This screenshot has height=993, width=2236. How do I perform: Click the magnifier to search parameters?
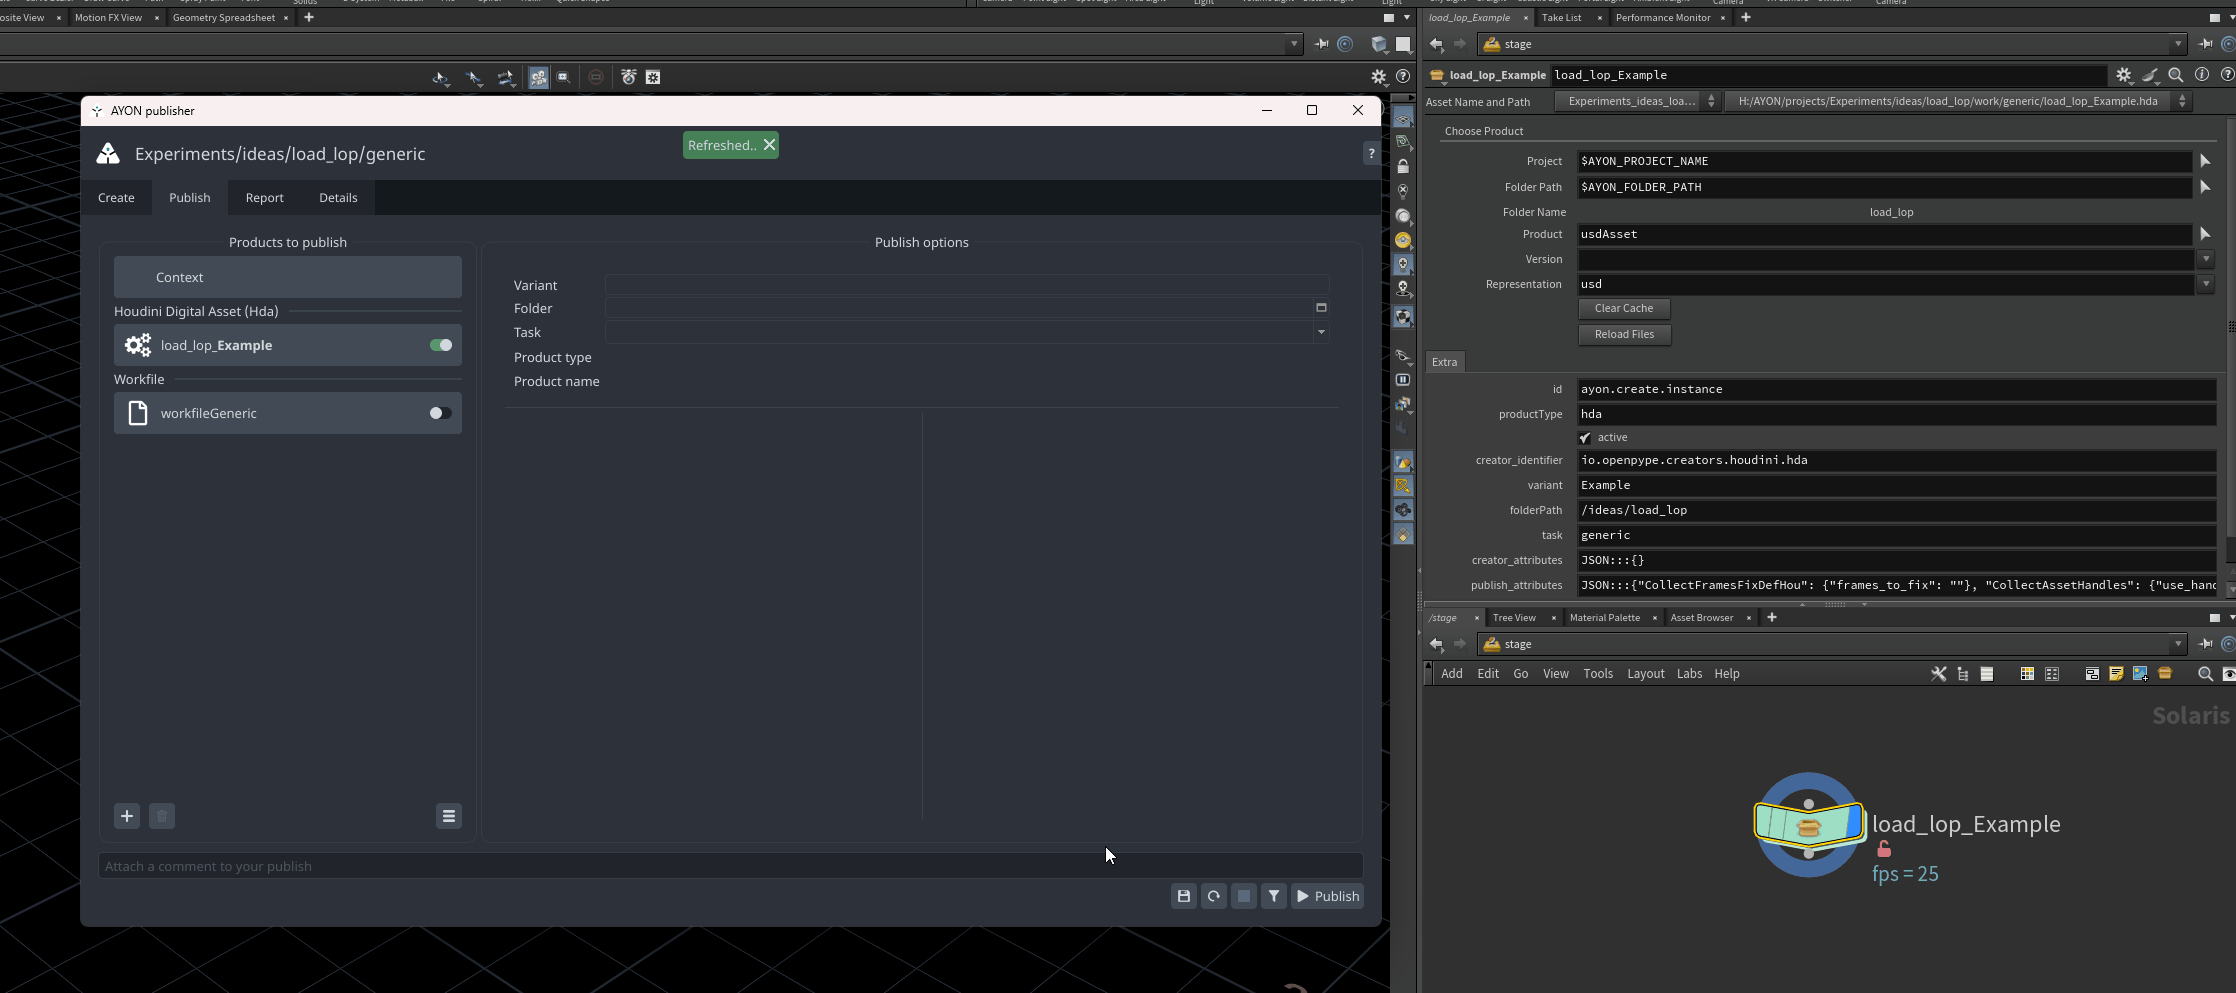click(x=2175, y=75)
